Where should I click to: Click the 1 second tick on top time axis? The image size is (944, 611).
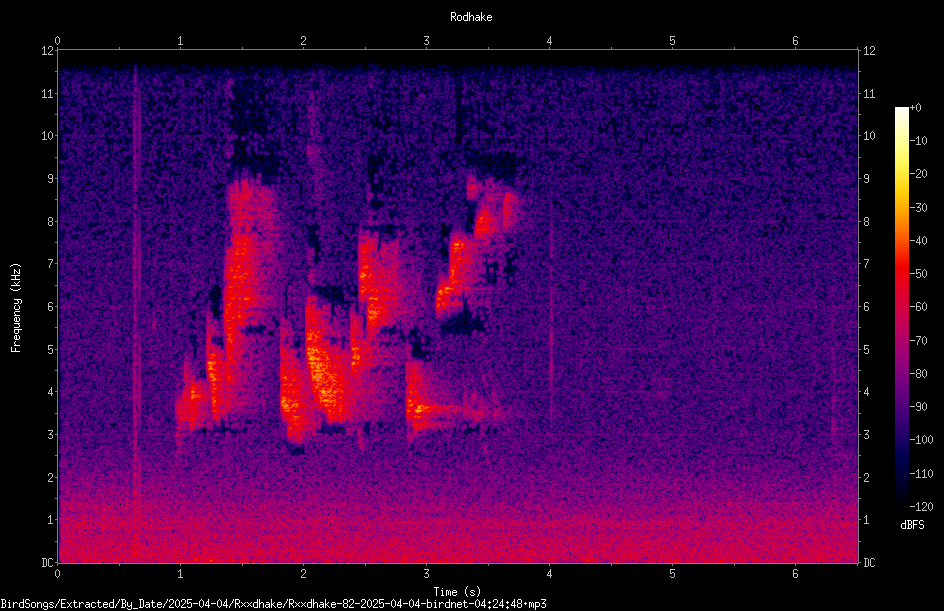point(180,41)
